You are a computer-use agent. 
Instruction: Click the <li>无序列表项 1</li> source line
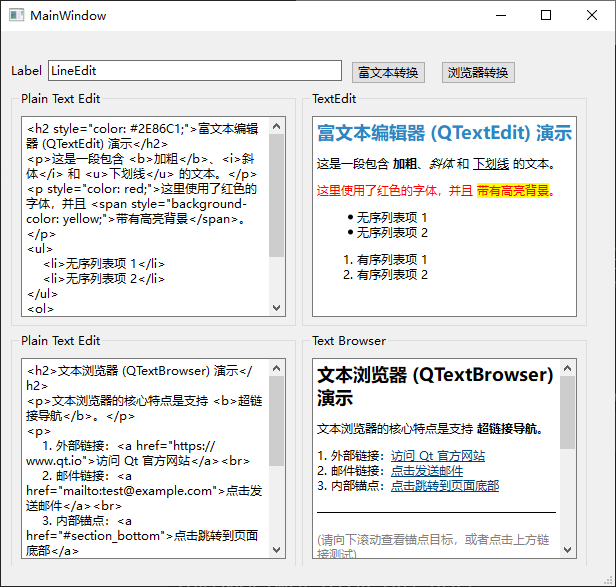pos(104,264)
